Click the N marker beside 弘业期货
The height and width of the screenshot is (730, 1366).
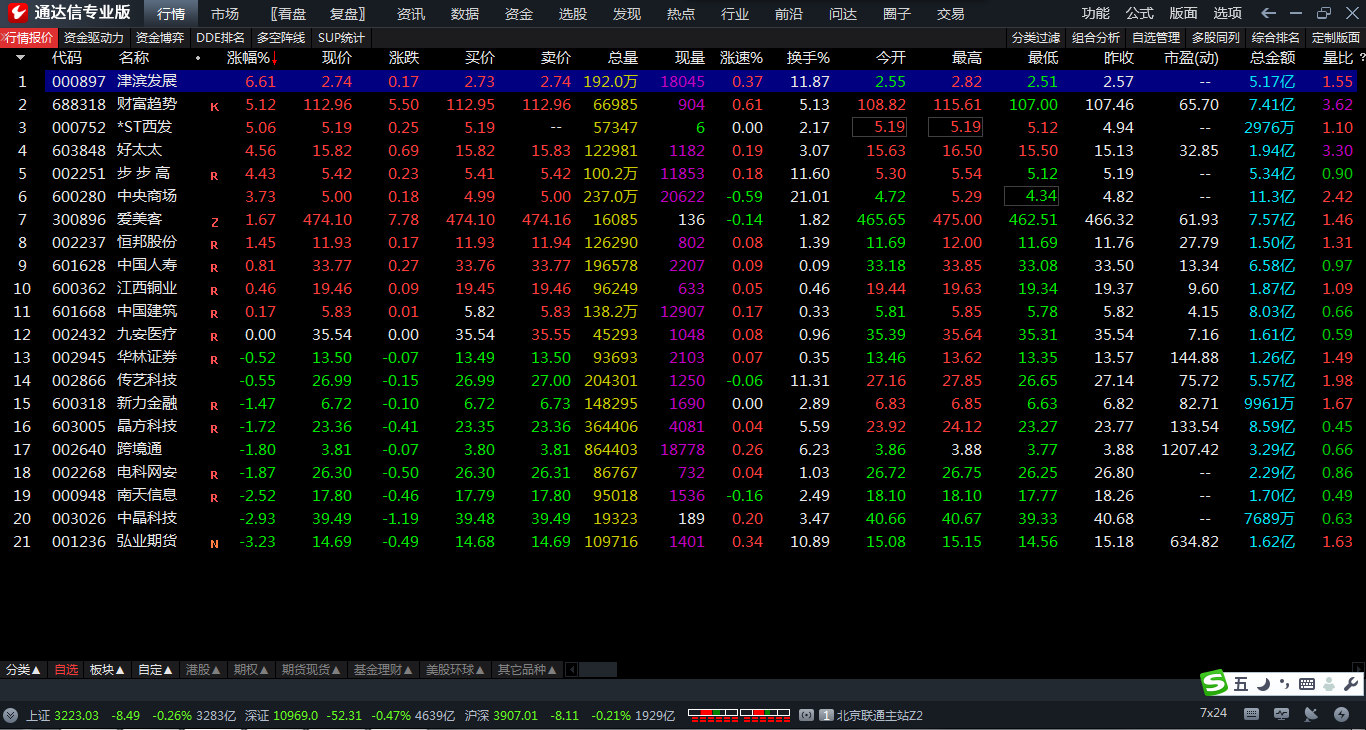pyautogui.click(x=214, y=543)
